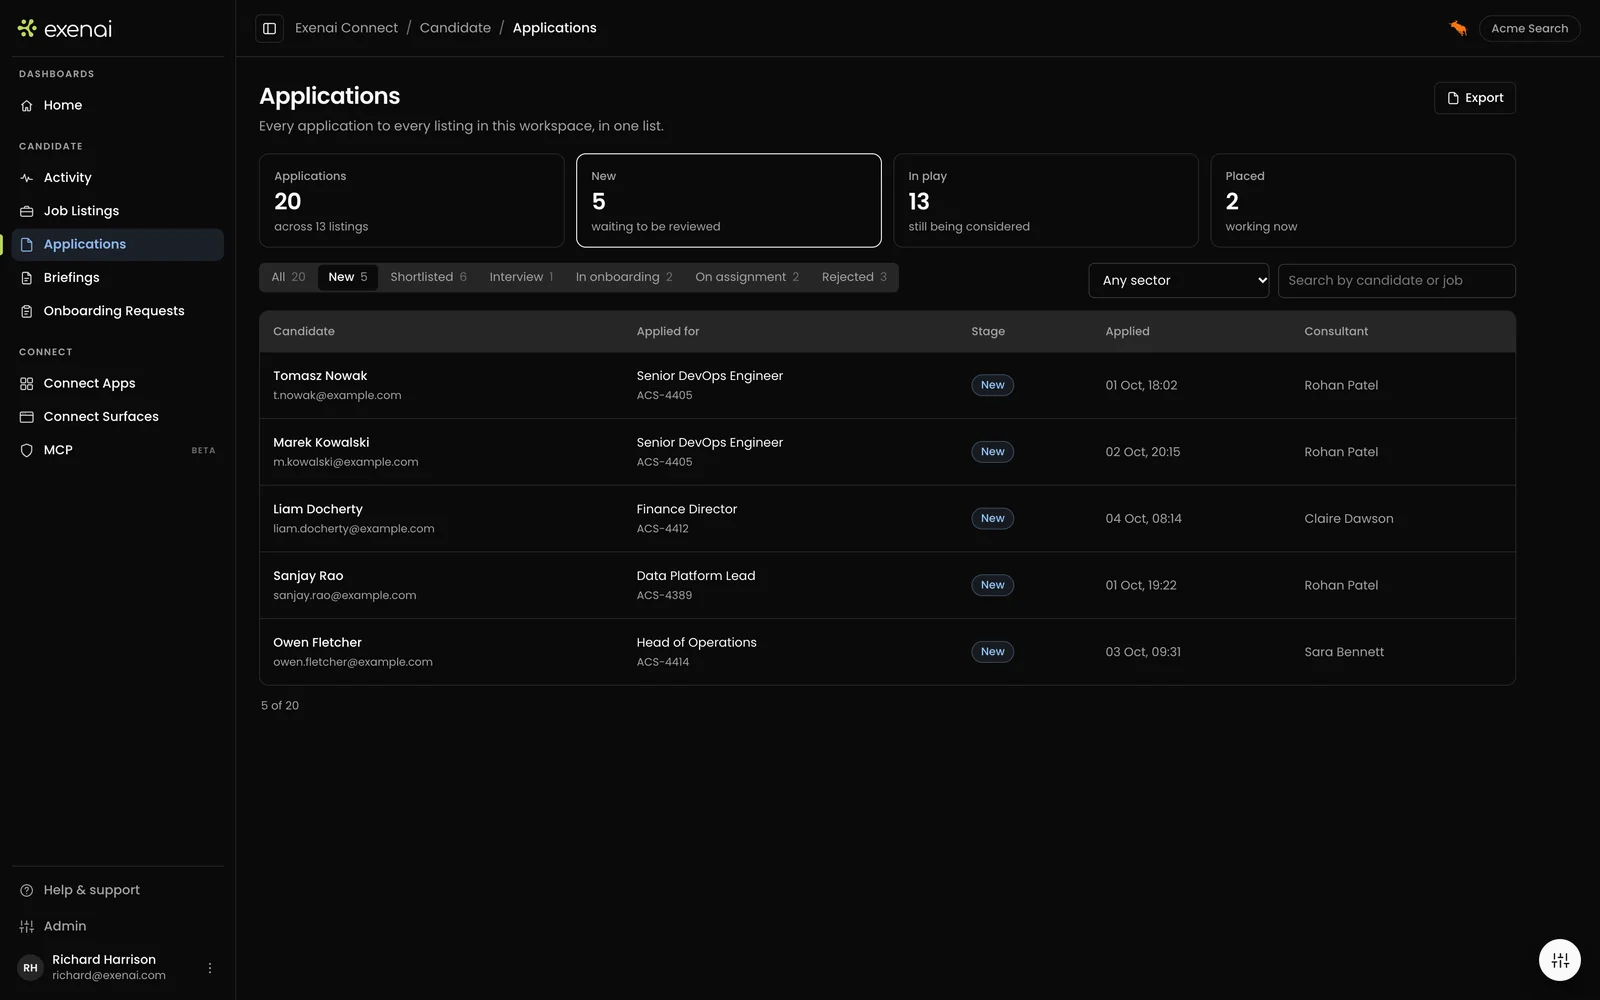
Task: Click the Exenai logo
Action: click(x=65, y=29)
